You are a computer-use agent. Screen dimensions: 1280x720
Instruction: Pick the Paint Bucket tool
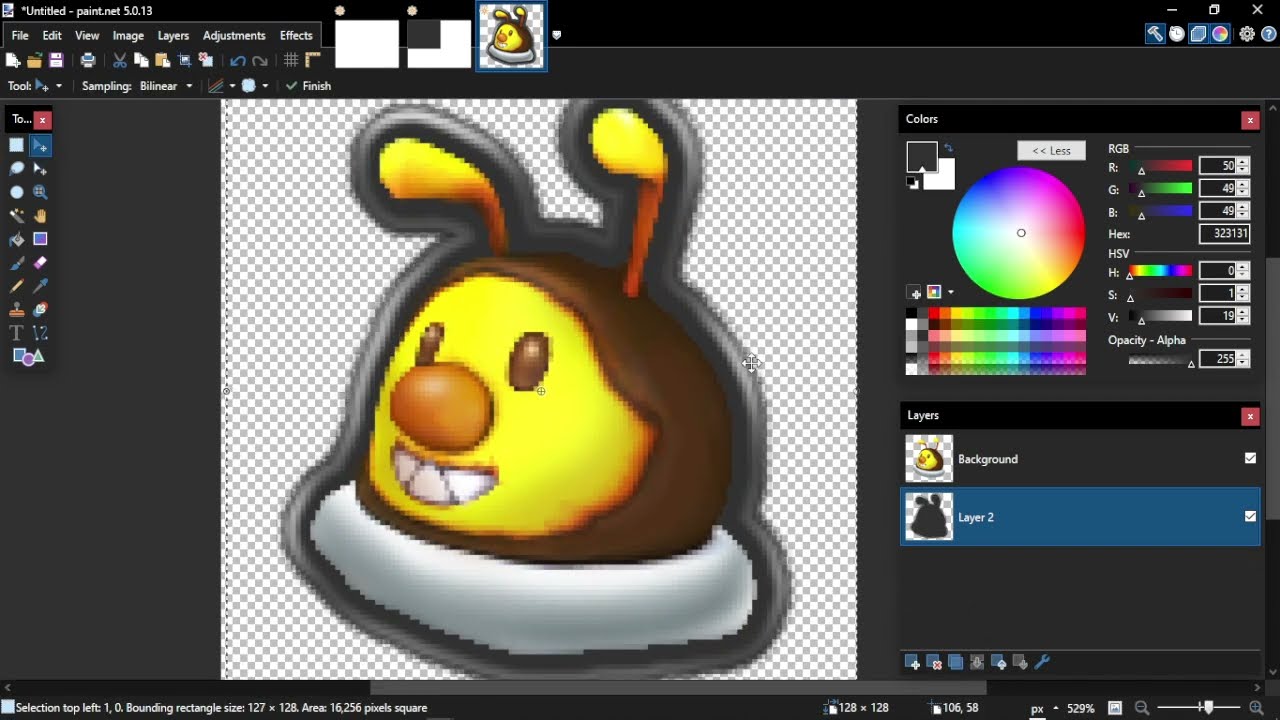click(17, 239)
